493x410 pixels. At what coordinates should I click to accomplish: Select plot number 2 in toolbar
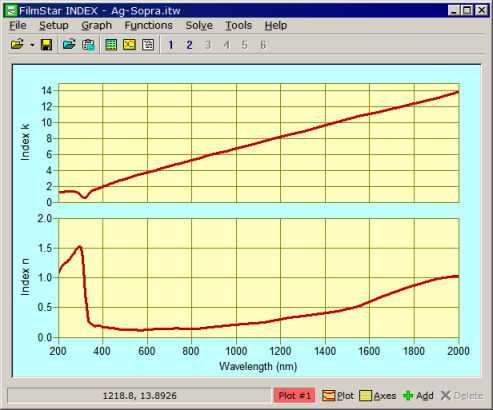189,45
